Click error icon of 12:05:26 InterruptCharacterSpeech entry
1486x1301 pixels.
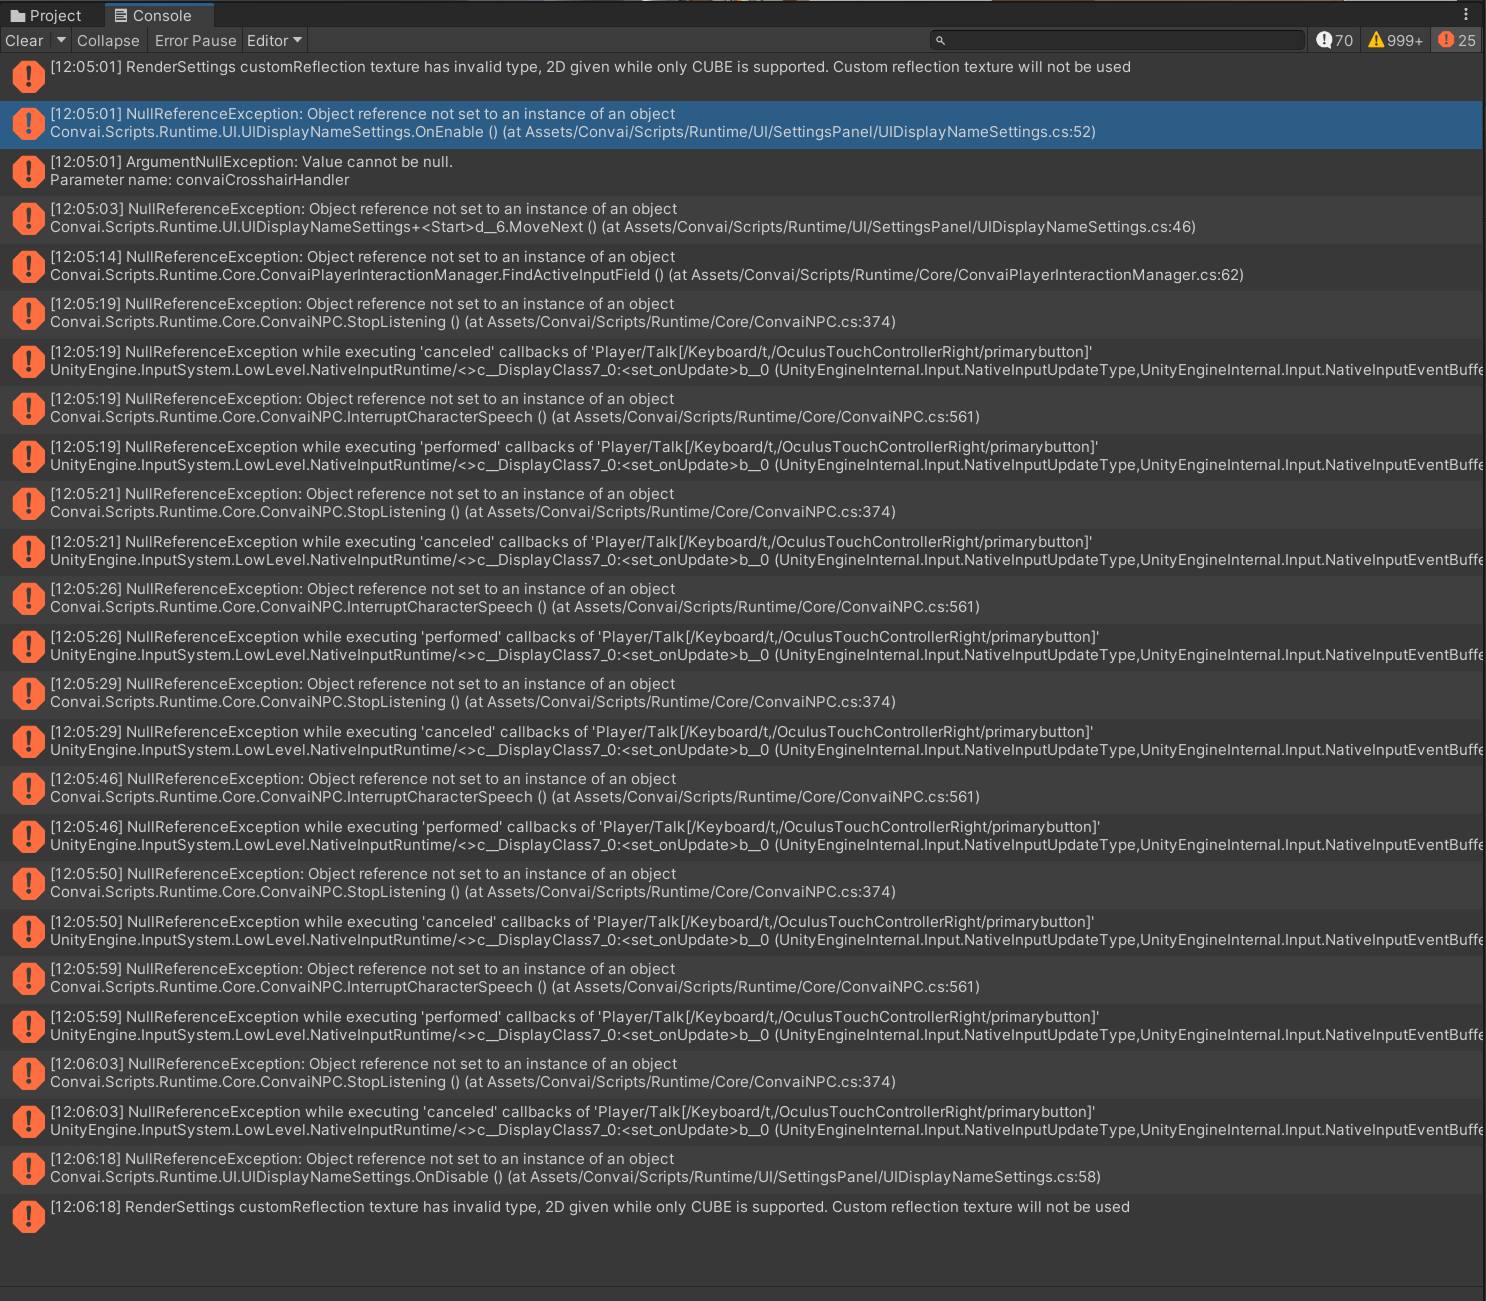click(x=28, y=598)
